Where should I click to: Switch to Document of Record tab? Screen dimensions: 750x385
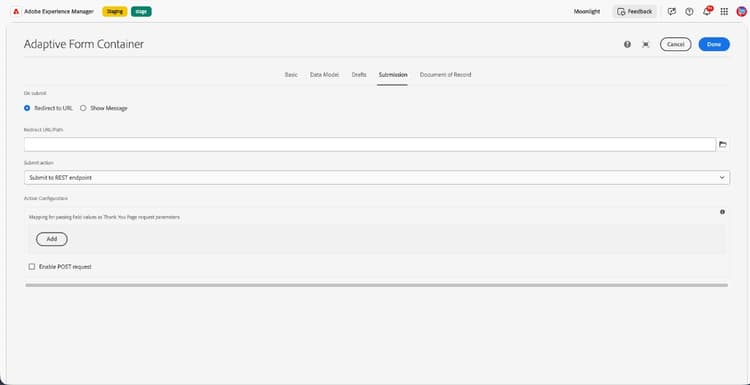pos(445,75)
